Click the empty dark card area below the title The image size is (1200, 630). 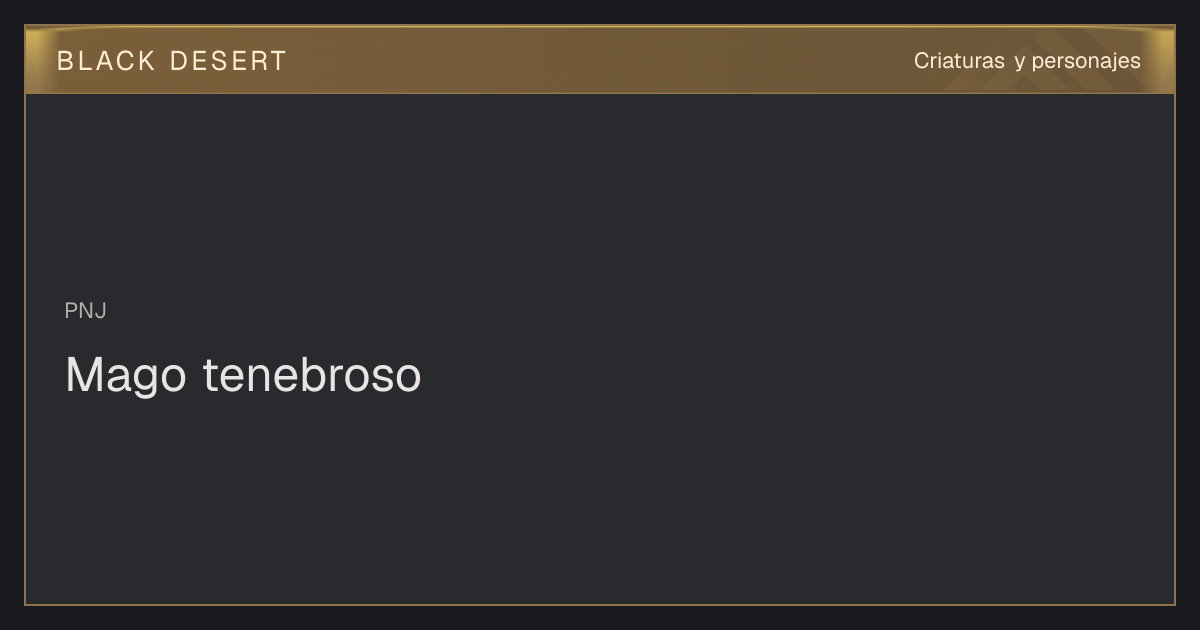(600, 500)
